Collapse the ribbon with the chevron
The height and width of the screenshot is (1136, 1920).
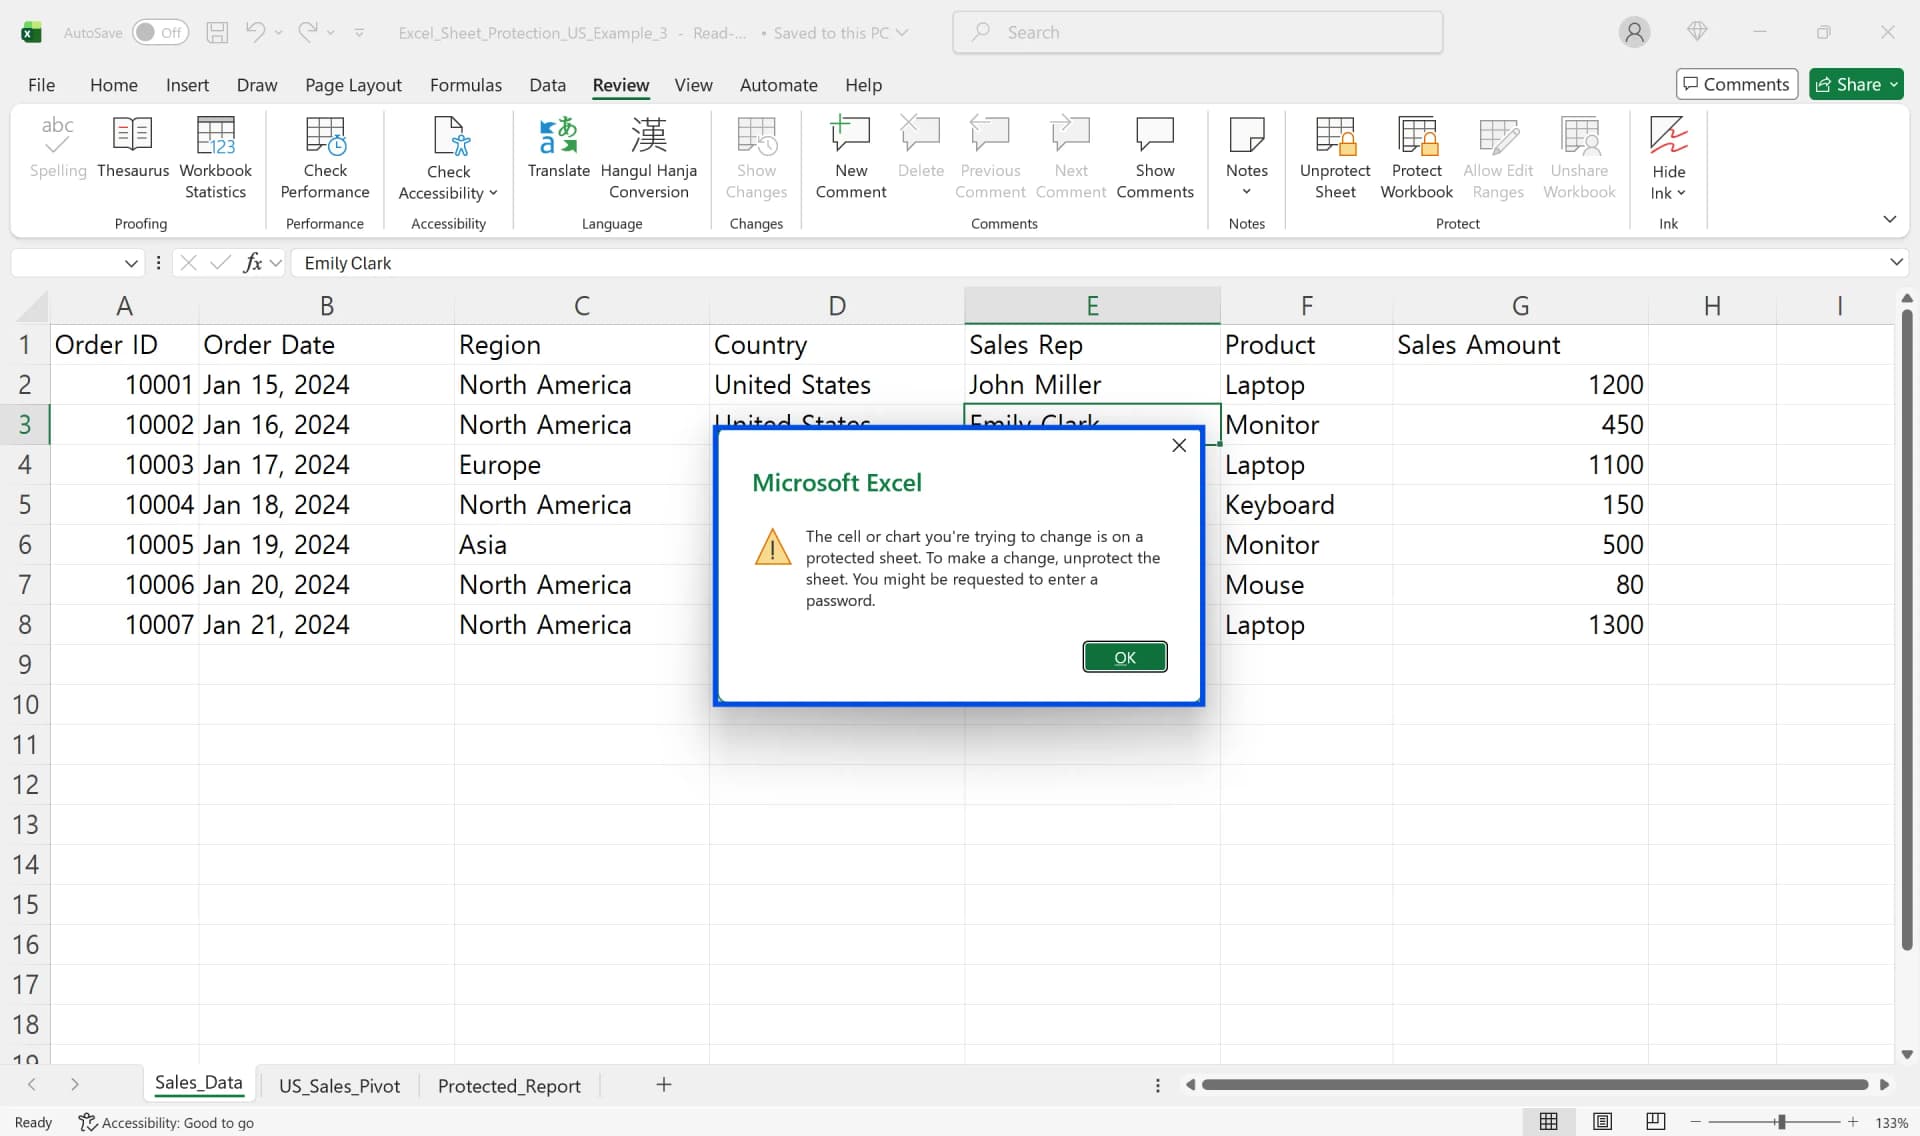point(1889,218)
